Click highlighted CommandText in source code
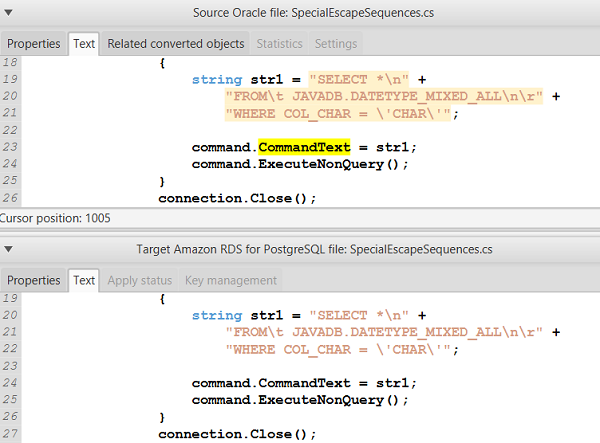The image size is (600, 443). tap(304, 147)
